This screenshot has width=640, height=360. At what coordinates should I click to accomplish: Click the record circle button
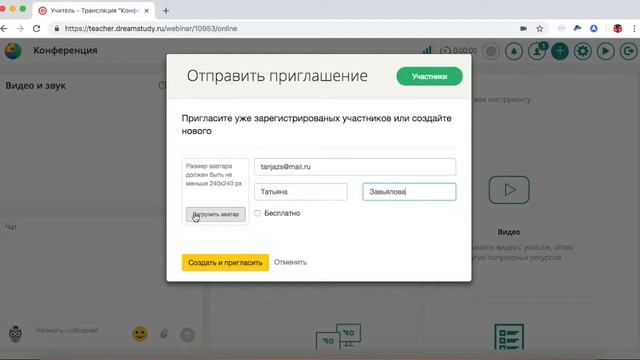[491, 51]
